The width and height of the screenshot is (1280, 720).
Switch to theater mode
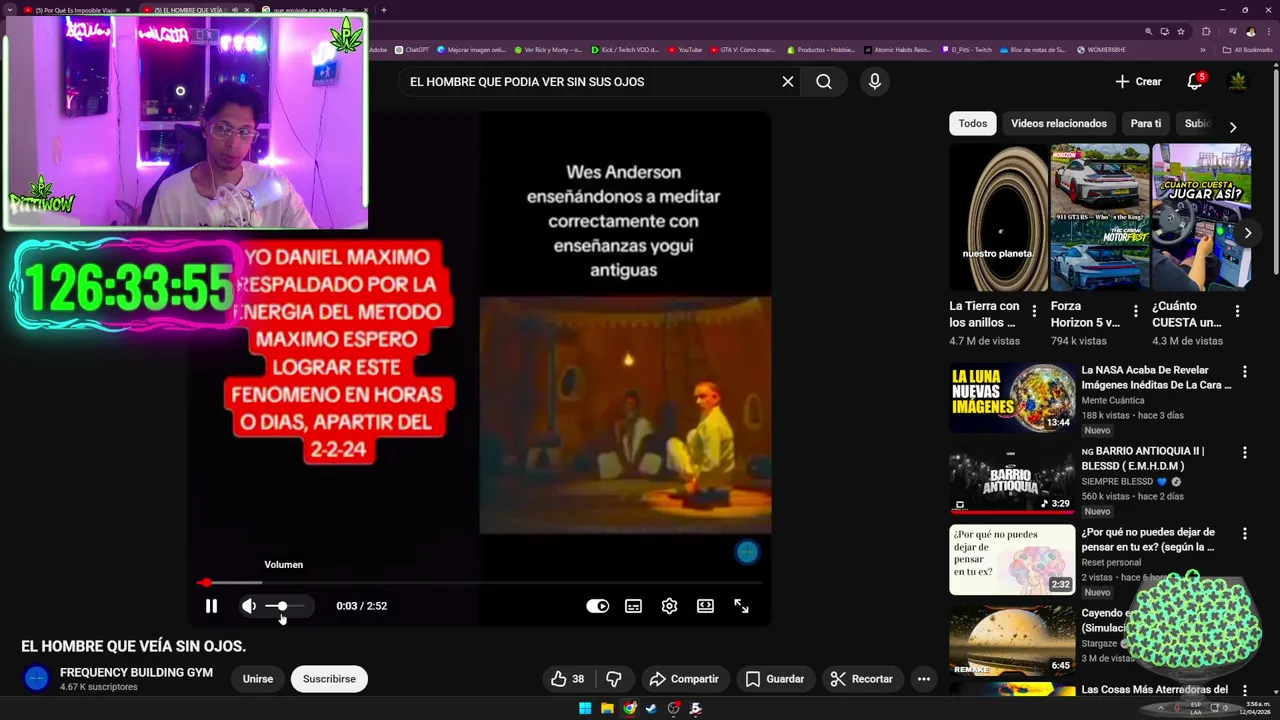coord(705,606)
